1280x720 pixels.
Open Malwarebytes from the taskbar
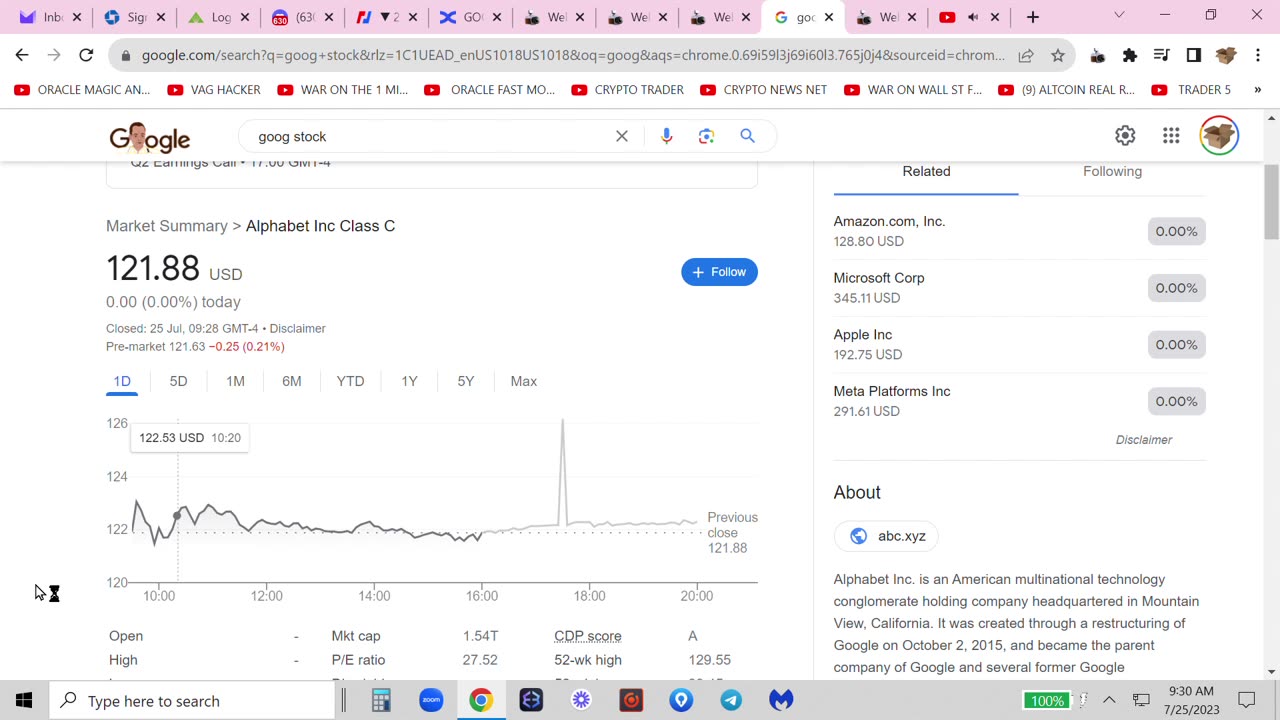click(x=781, y=700)
